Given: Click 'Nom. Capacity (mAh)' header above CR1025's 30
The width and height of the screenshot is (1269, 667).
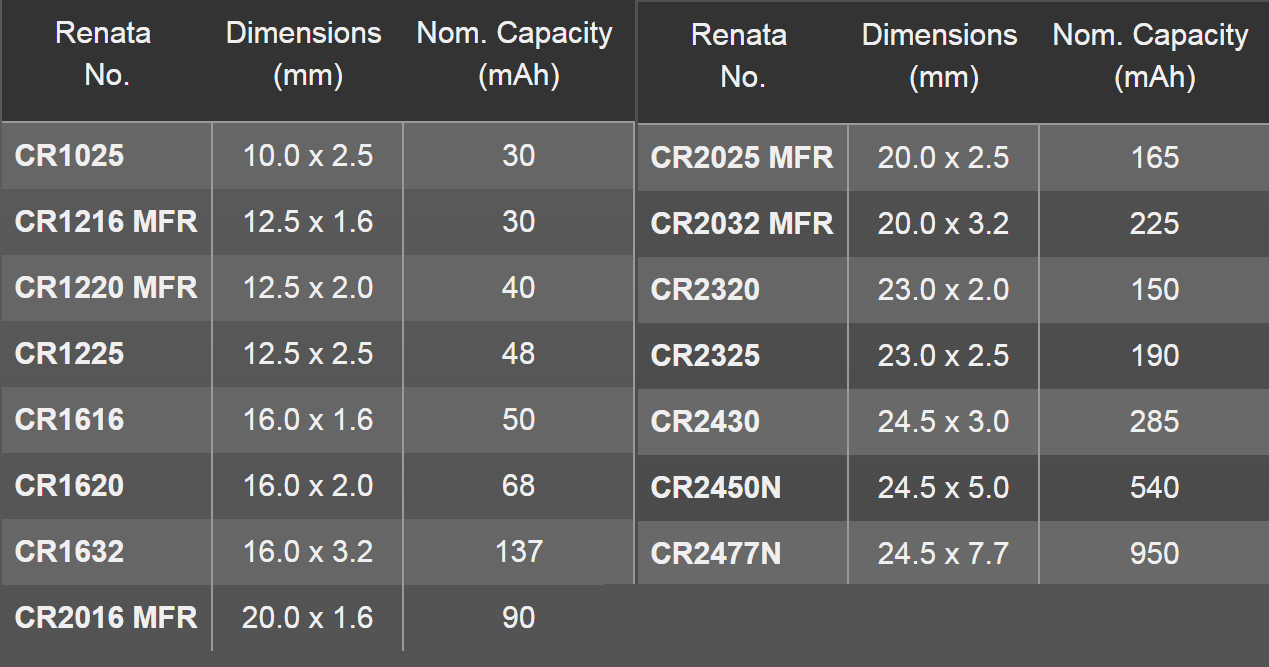Looking at the screenshot, I should [x=515, y=54].
